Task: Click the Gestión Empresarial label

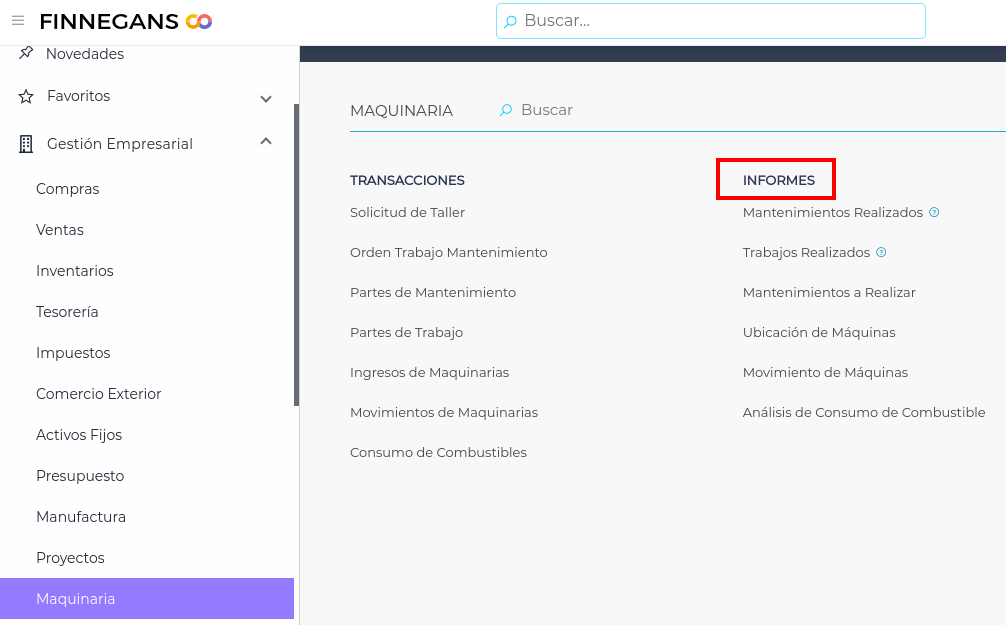Action: point(119,144)
